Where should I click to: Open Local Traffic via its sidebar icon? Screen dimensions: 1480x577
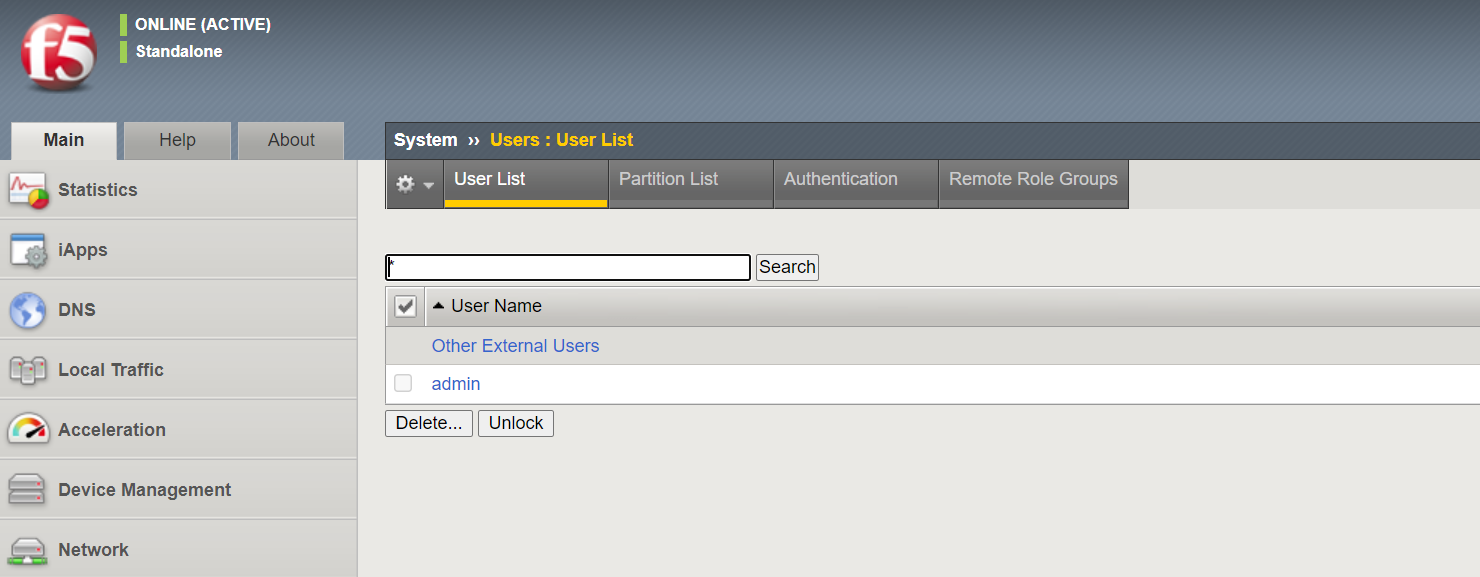pyautogui.click(x=27, y=369)
